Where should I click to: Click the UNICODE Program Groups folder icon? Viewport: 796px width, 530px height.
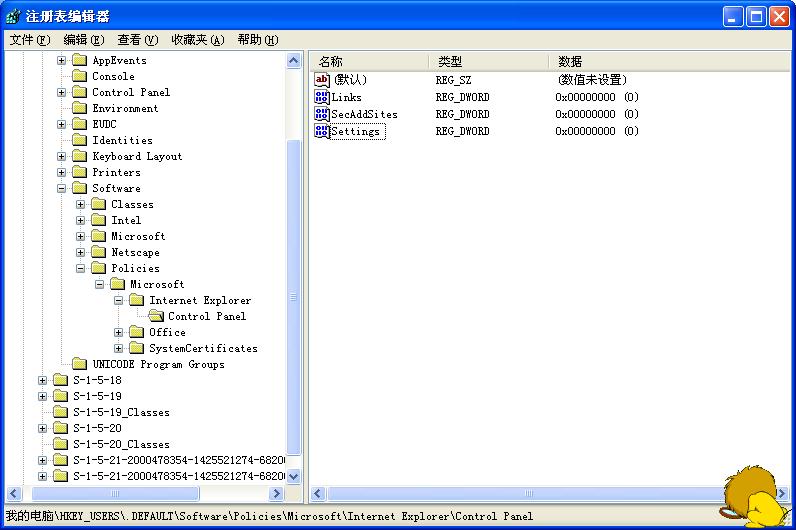pyautogui.click(x=80, y=364)
